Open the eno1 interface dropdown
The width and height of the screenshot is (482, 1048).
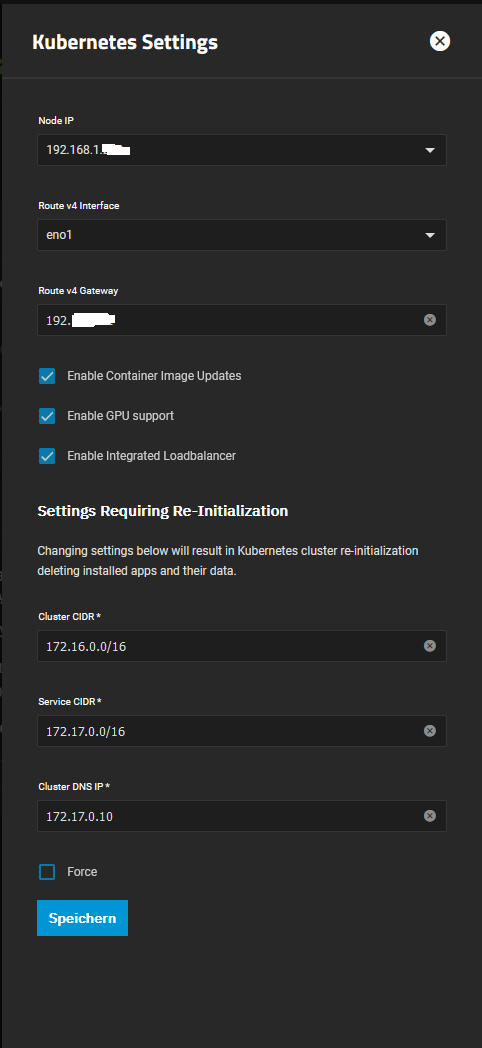click(x=242, y=235)
